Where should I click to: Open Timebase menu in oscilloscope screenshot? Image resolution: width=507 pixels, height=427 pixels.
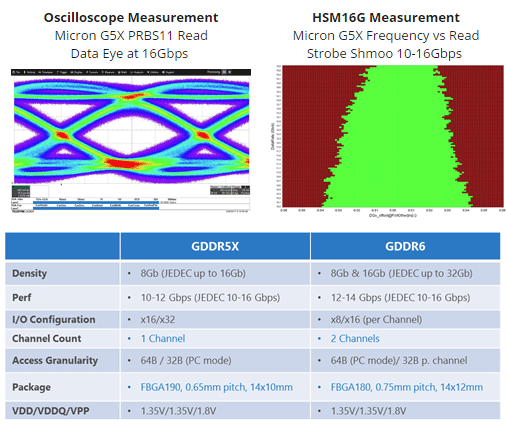46,72
